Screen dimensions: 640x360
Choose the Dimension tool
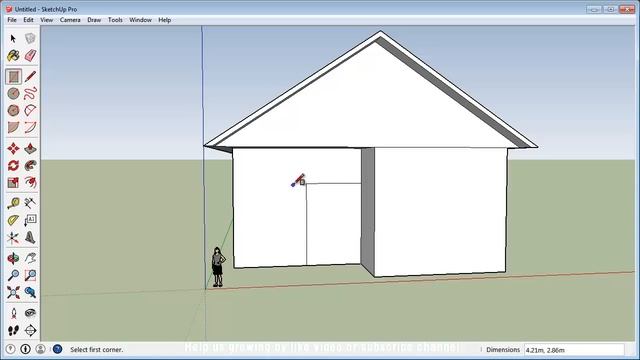tap(30, 203)
